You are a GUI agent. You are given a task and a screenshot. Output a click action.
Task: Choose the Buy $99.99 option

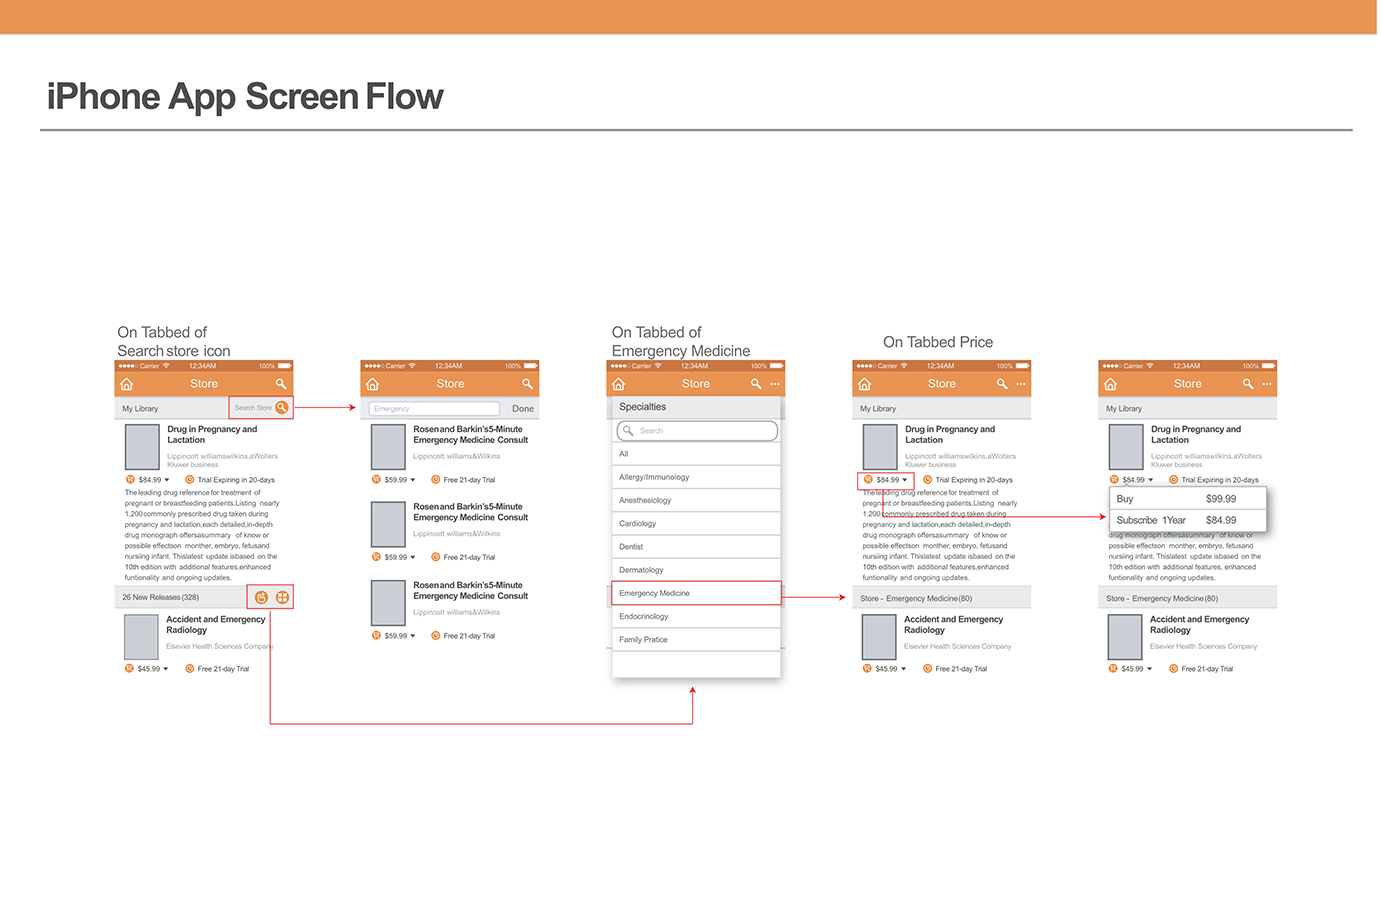(1187, 499)
